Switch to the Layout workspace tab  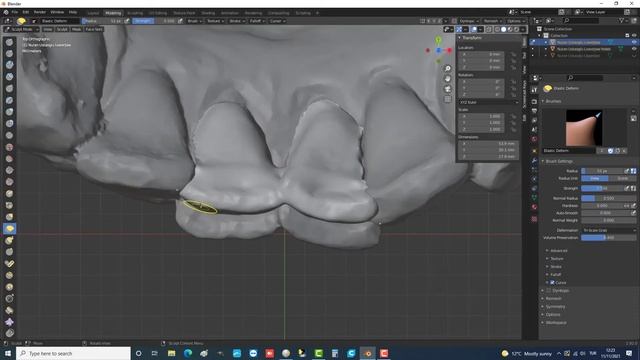pos(93,13)
